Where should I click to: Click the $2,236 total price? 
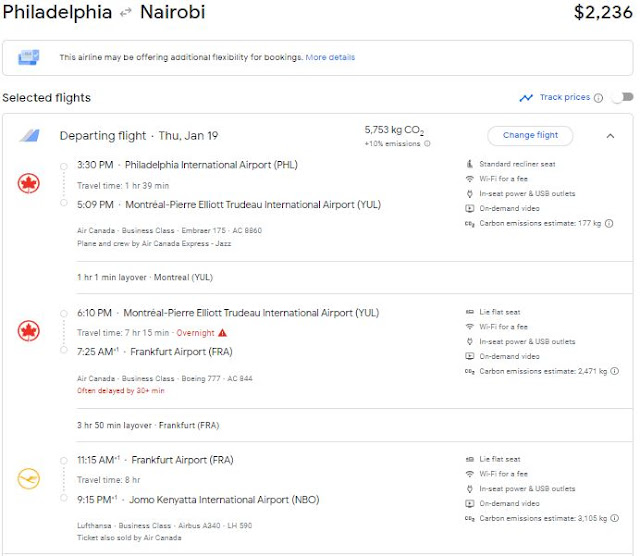(x=602, y=13)
